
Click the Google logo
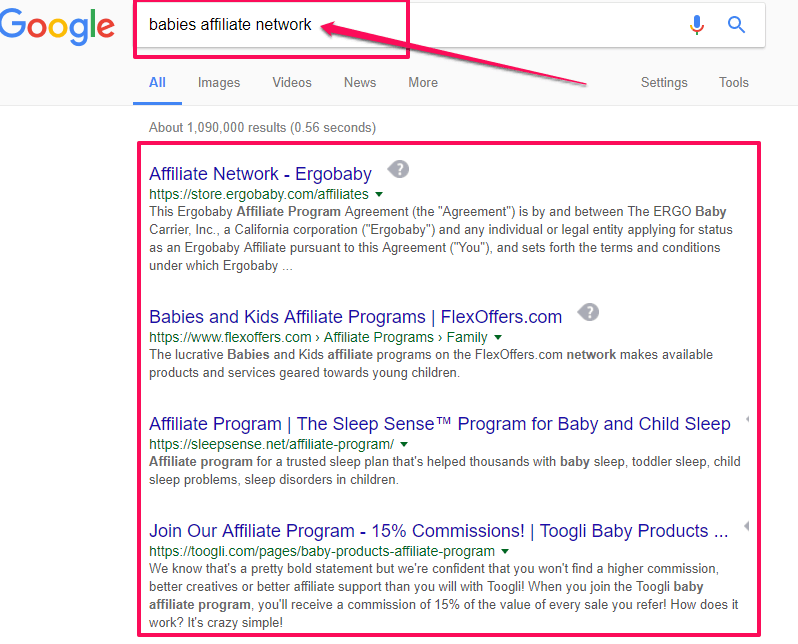point(57,26)
